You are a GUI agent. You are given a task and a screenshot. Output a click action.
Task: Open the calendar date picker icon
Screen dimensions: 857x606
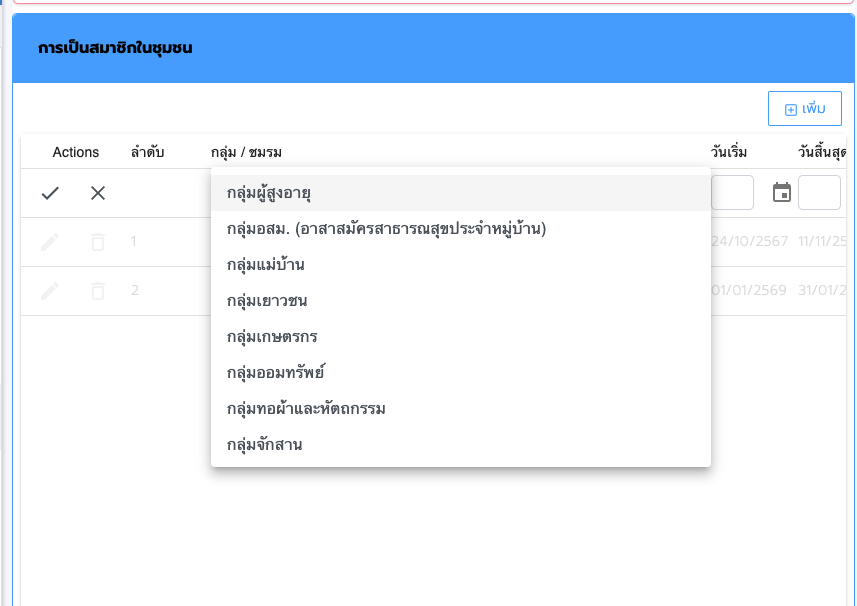point(782,192)
